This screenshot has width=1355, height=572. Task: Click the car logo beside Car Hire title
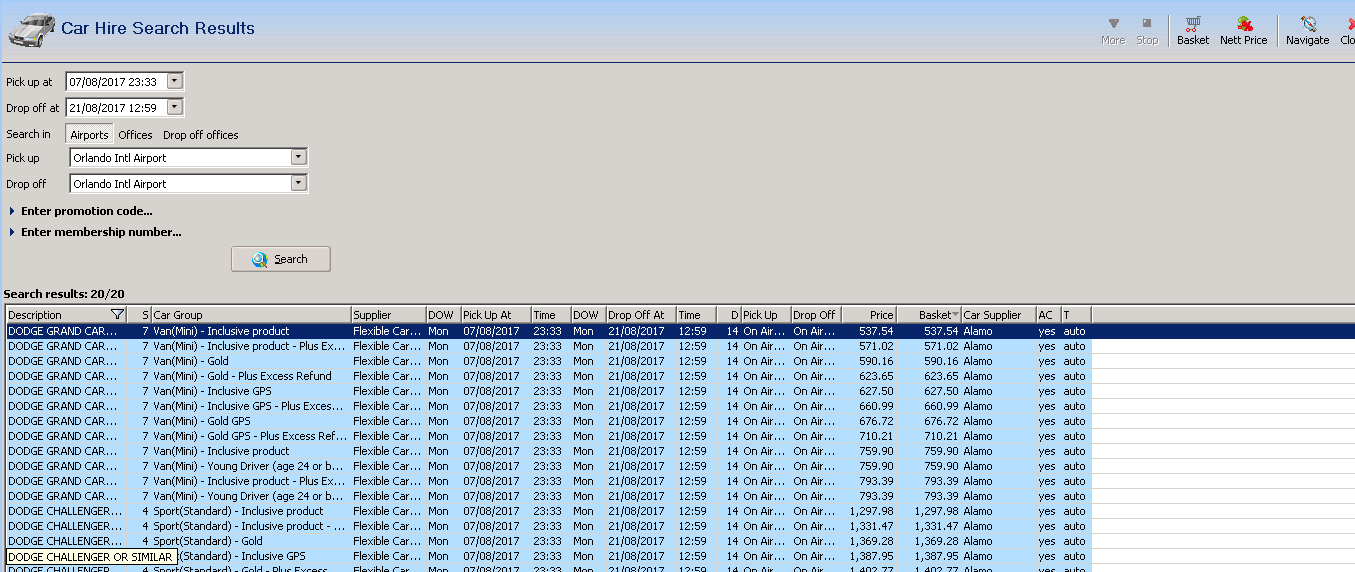32,31
